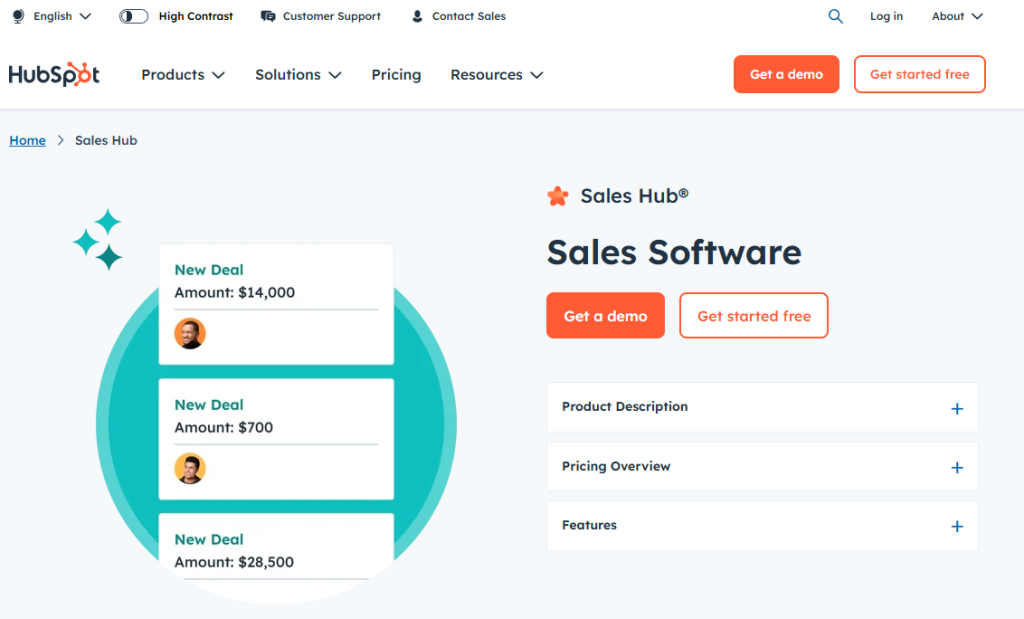Click Get started free below Sales Software
The height and width of the screenshot is (619, 1024).
pyautogui.click(x=754, y=315)
